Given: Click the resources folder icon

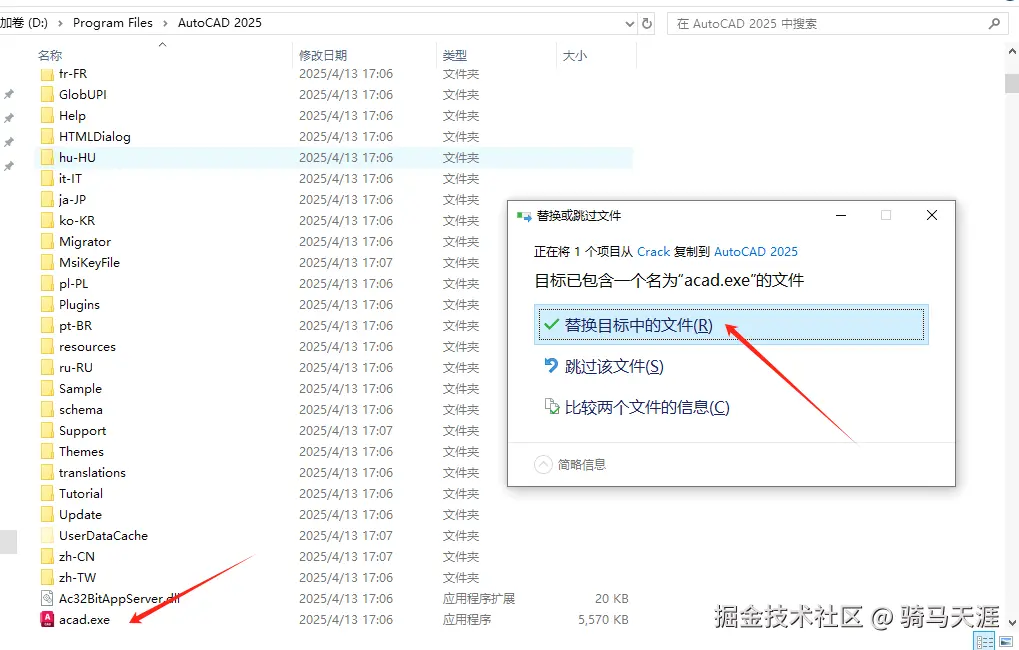Looking at the screenshot, I should [47, 346].
